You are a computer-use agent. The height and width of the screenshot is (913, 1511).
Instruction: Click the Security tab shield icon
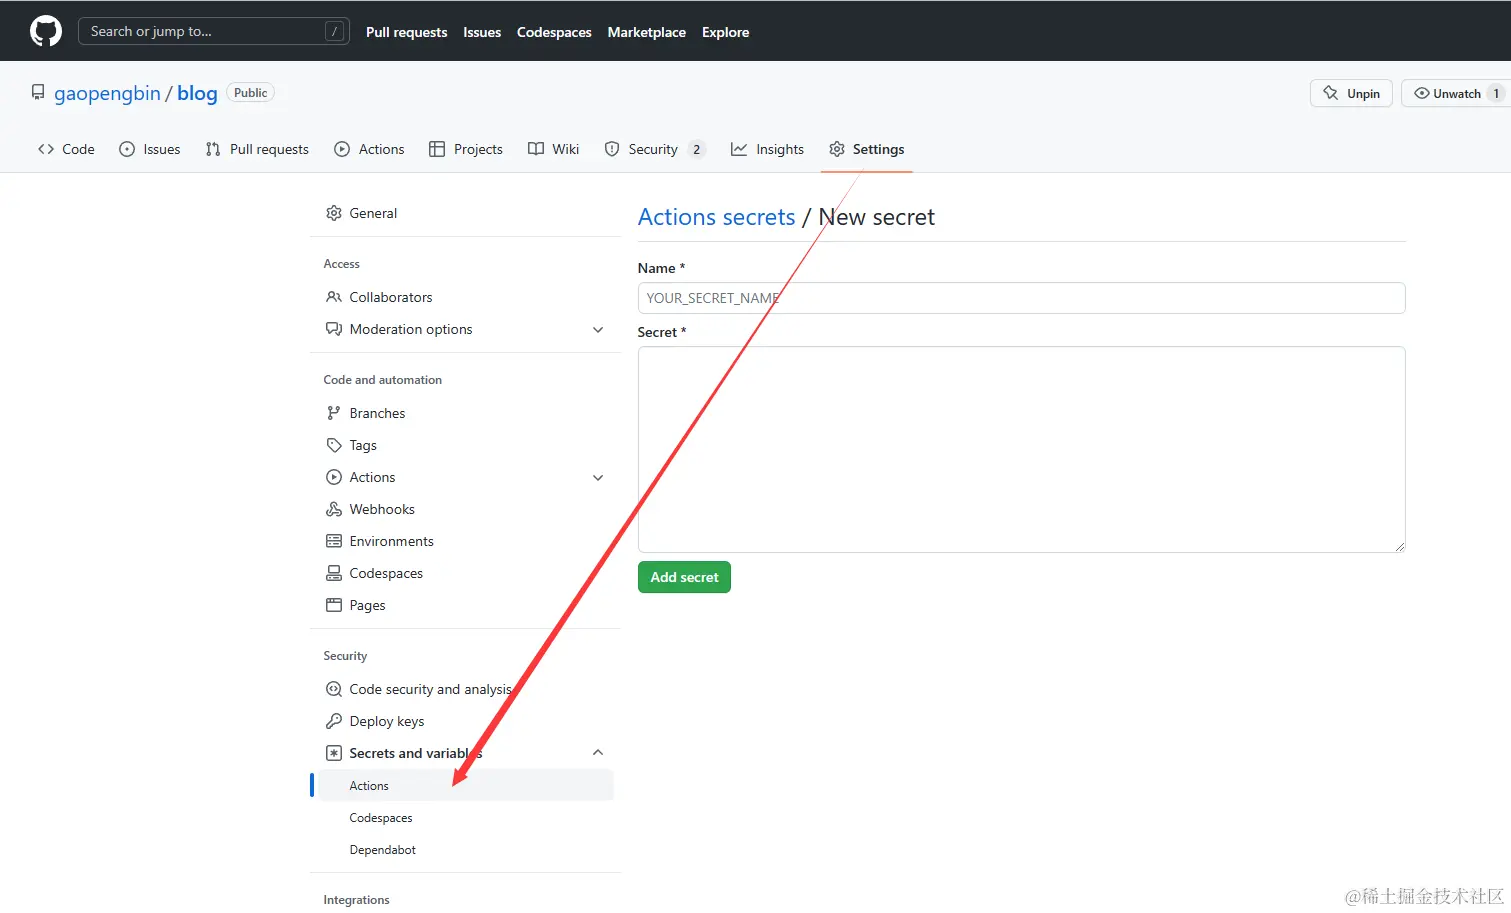click(x=612, y=149)
